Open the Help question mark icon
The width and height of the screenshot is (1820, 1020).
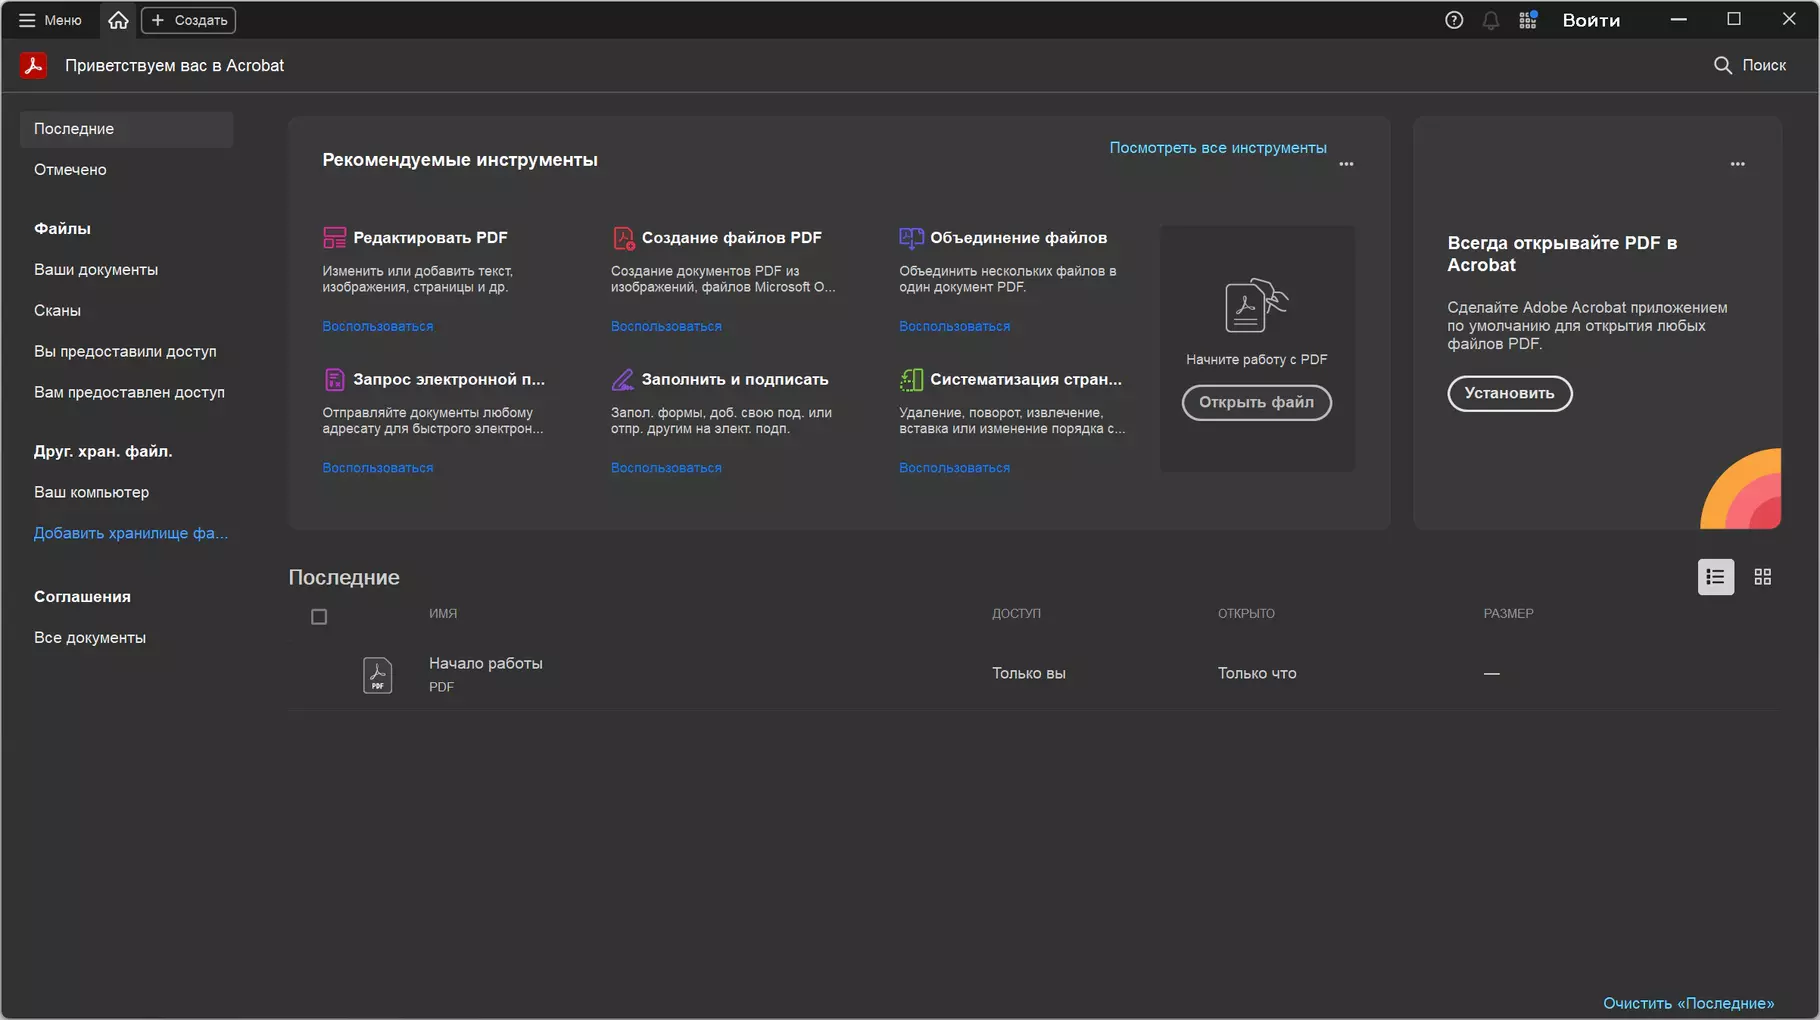(1454, 20)
